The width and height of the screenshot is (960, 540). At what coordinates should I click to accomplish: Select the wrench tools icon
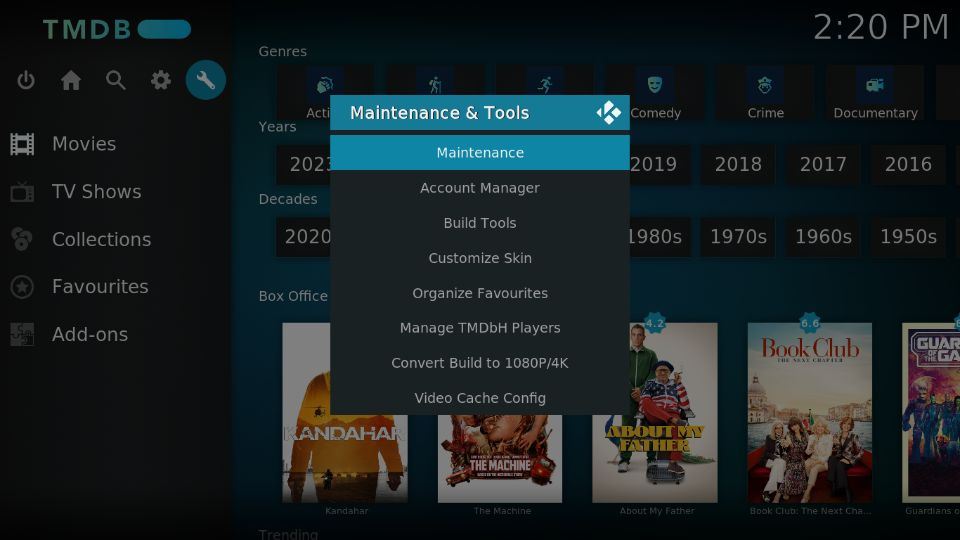(x=206, y=80)
